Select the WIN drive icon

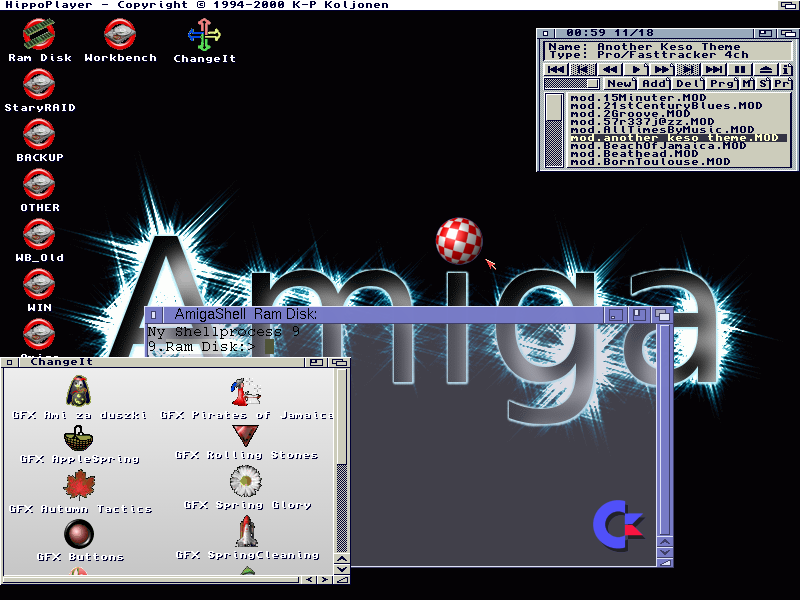(x=39, y=284)
